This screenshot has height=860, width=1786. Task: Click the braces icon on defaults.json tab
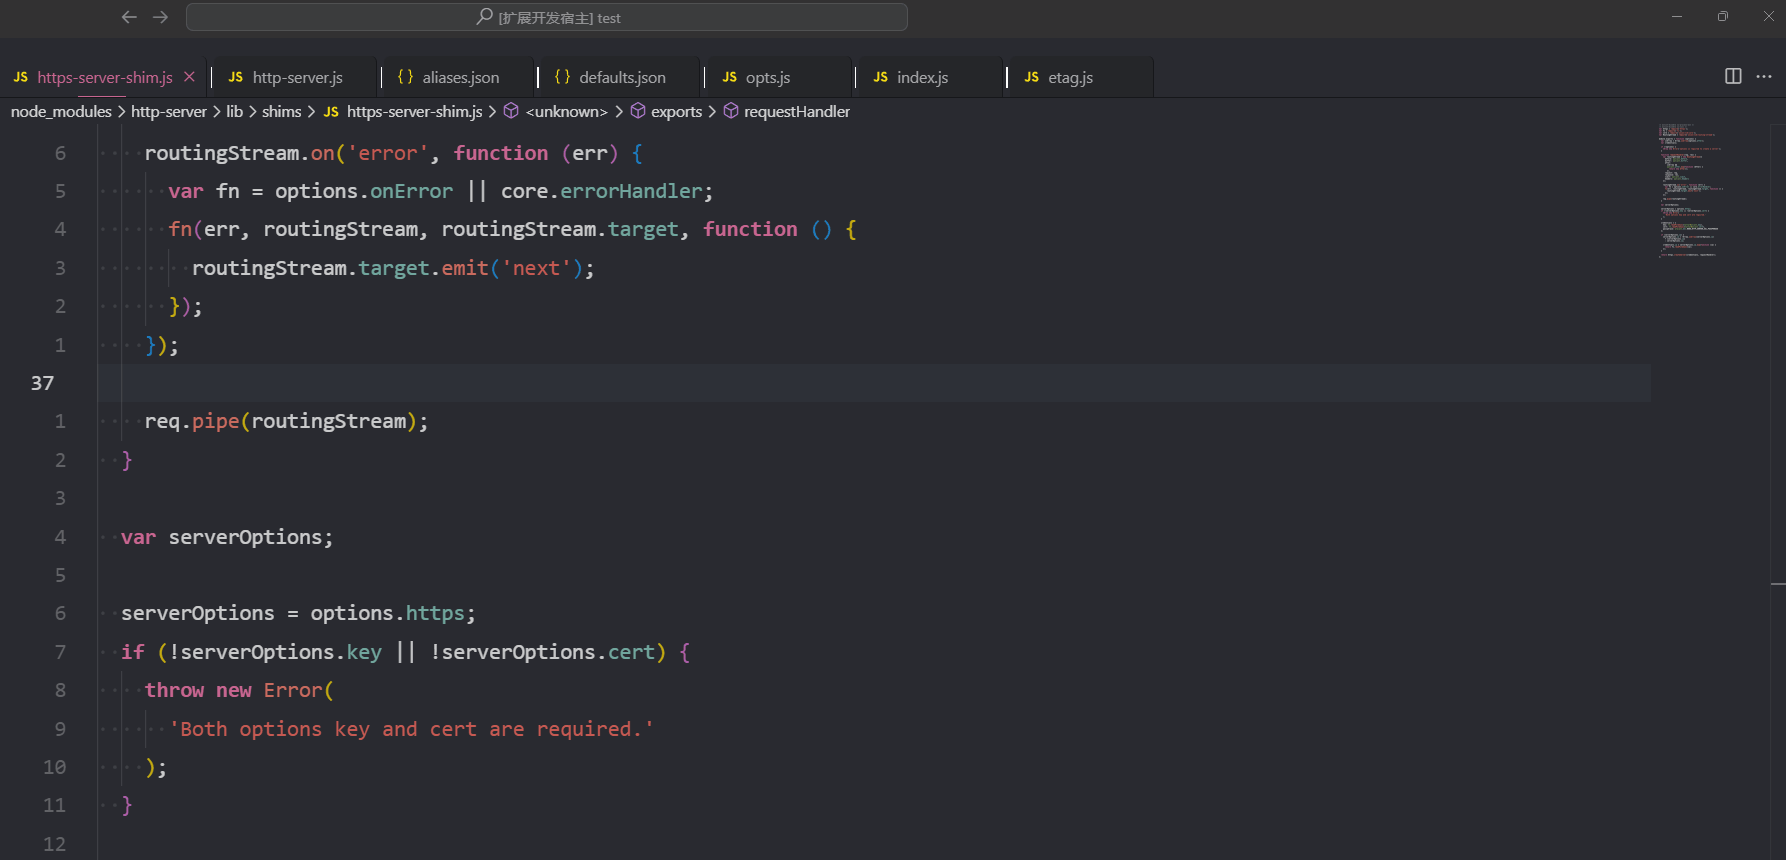(562, 77)
